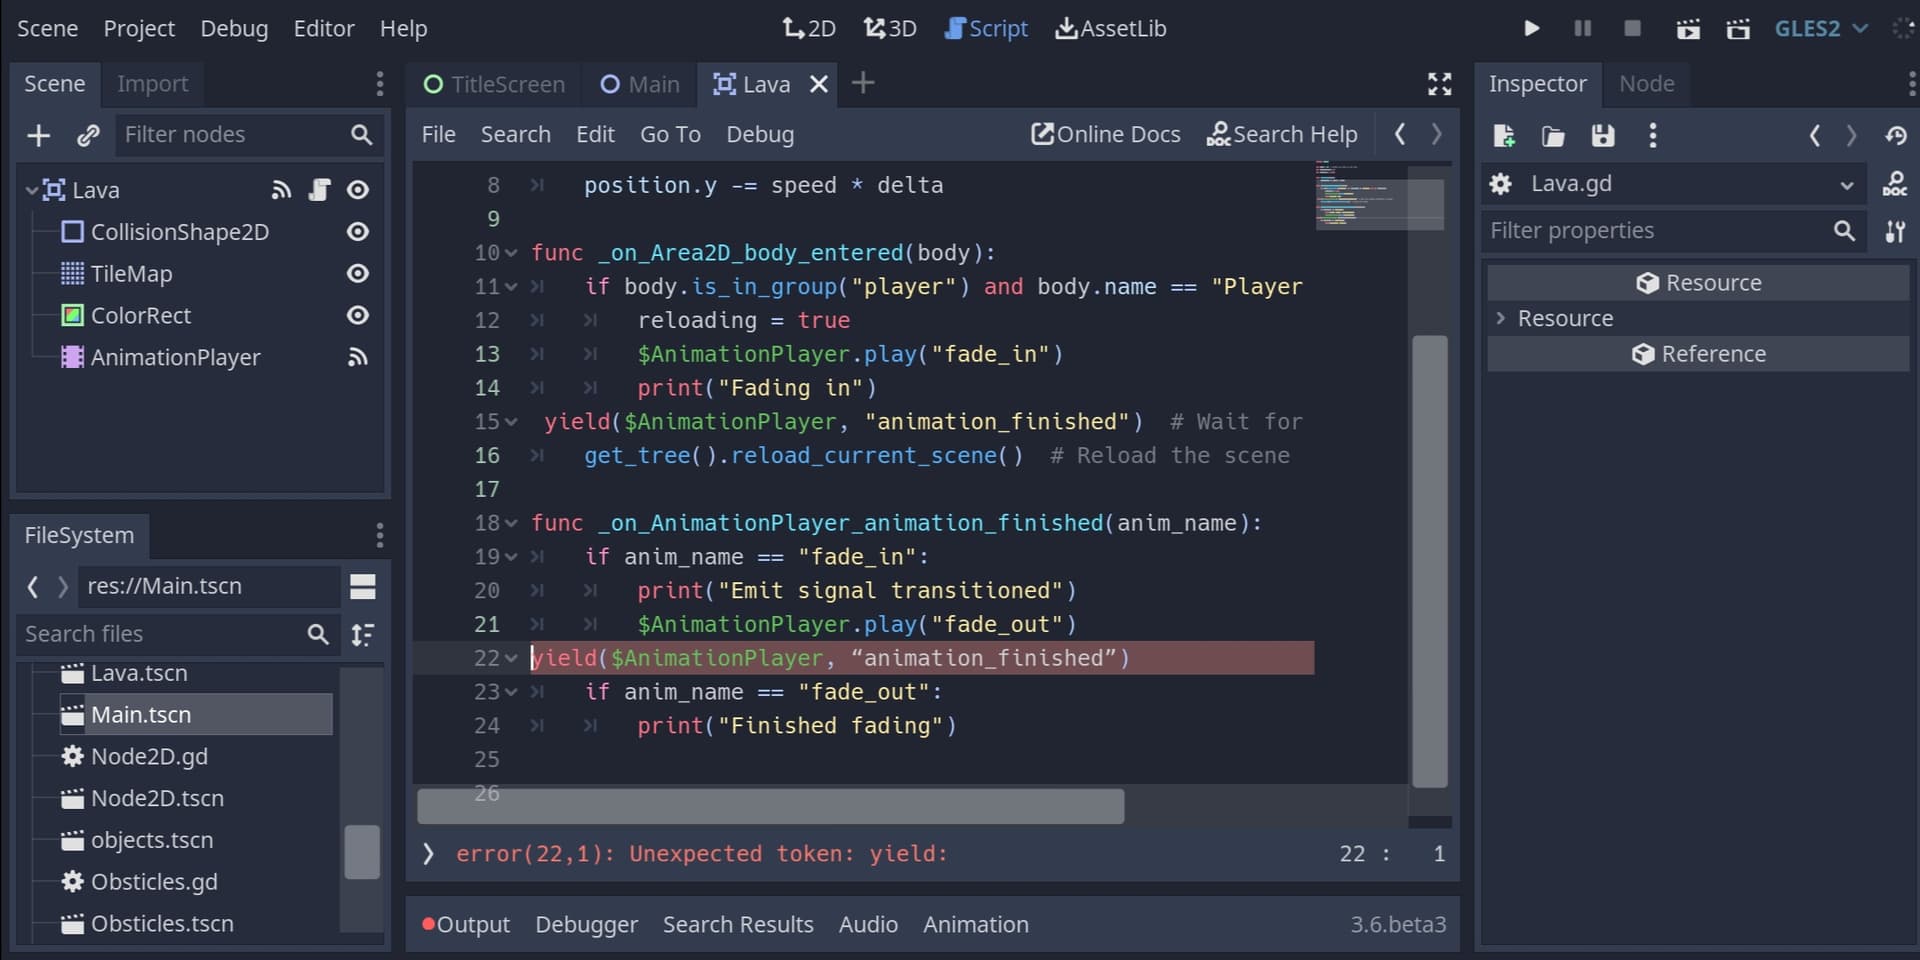Save the edited resource in Inspector

[x=1603, y=135]
